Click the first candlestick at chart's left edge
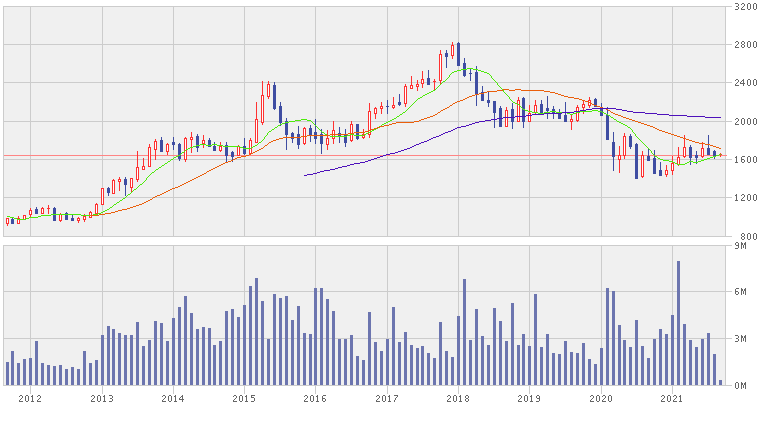Screen dimensions: 772x422 [x=7, y=221]
